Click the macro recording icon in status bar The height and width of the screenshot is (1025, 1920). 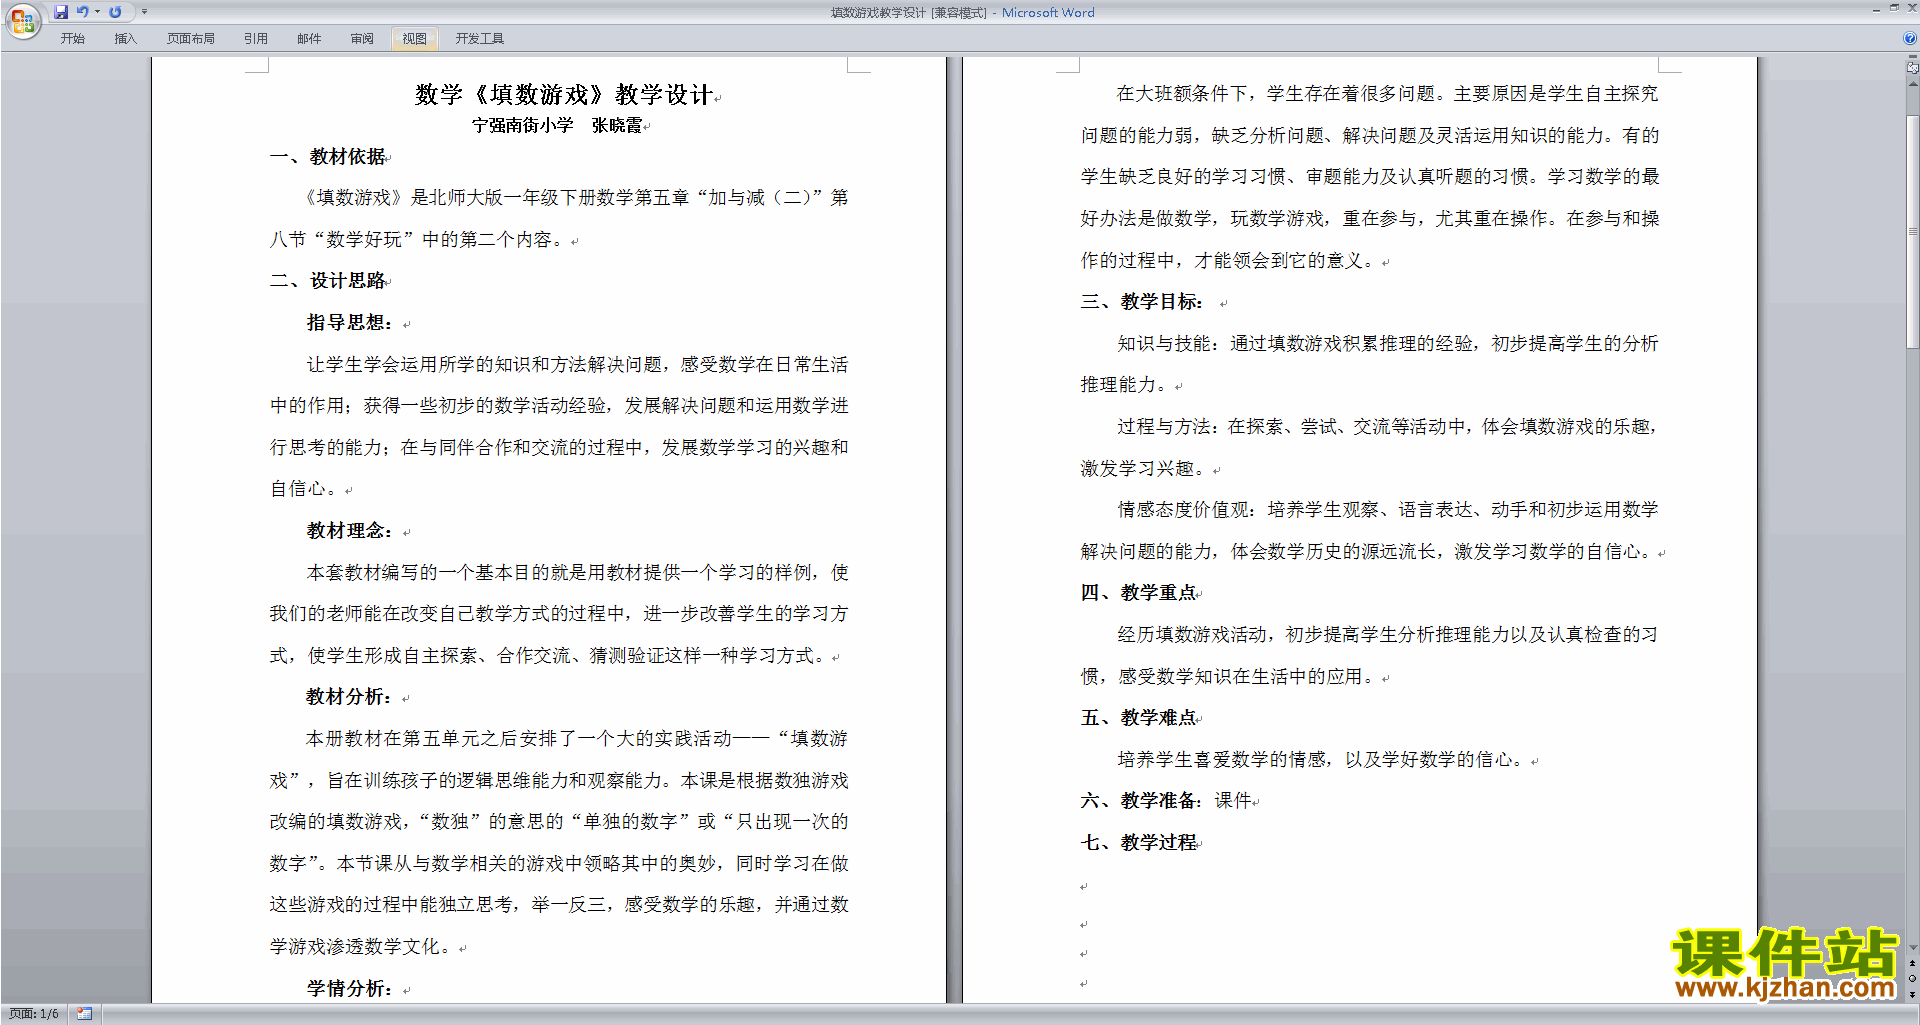(85, 1014)
